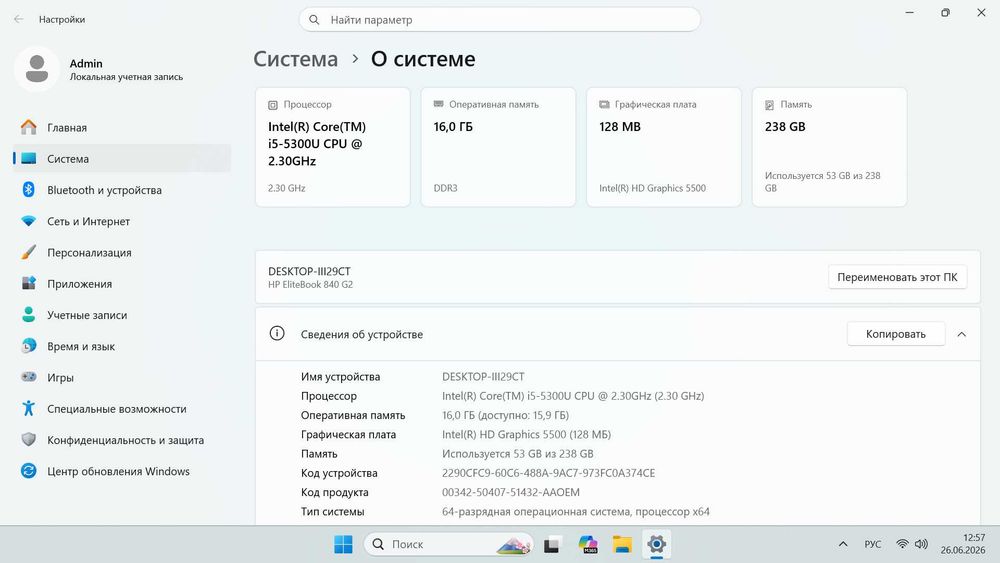Click the Settings gear icon on taskbar
Screen dimensions: 1000x563
(656, 544)
